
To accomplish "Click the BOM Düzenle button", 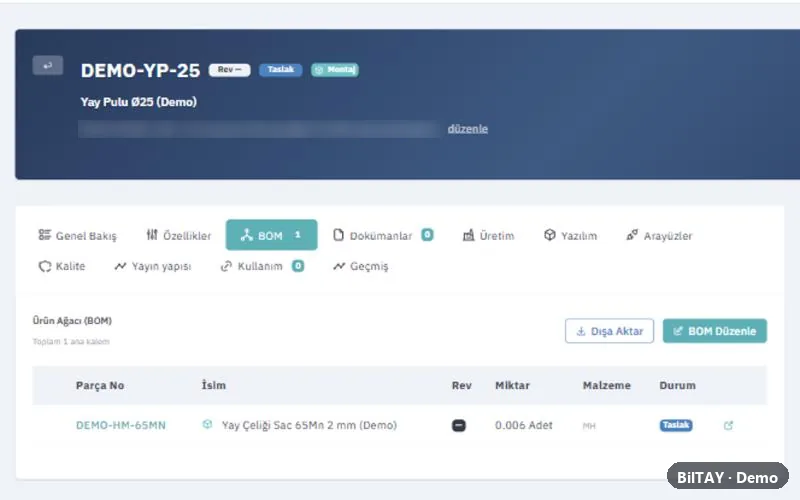I will [x=714, y=331].
